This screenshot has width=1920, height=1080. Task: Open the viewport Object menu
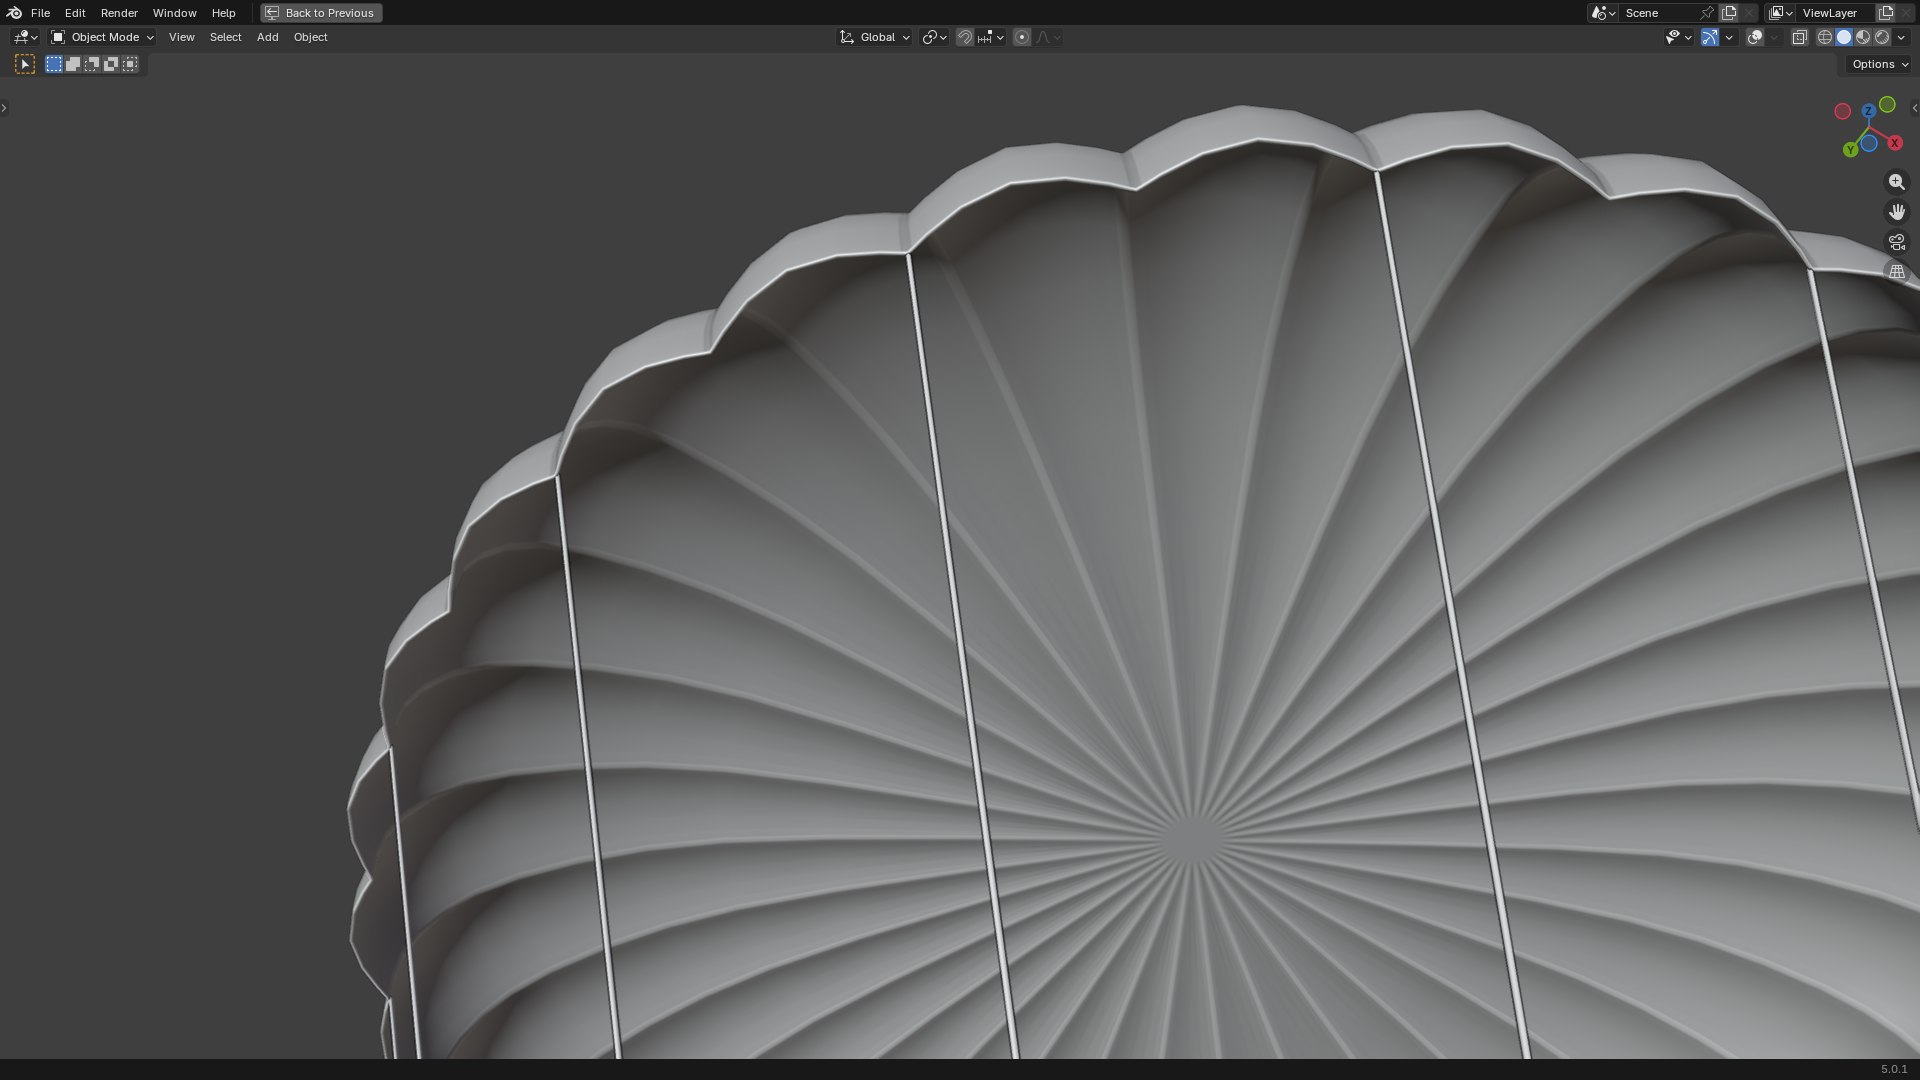pyautogui.click(x=310, y=37)
